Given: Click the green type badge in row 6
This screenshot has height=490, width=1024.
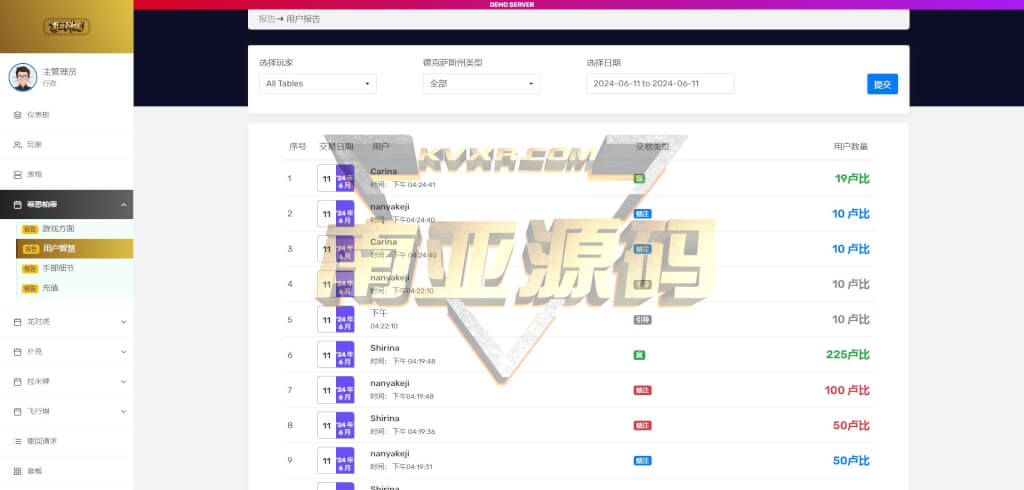Looking at the screenshot, I should 639,355.
